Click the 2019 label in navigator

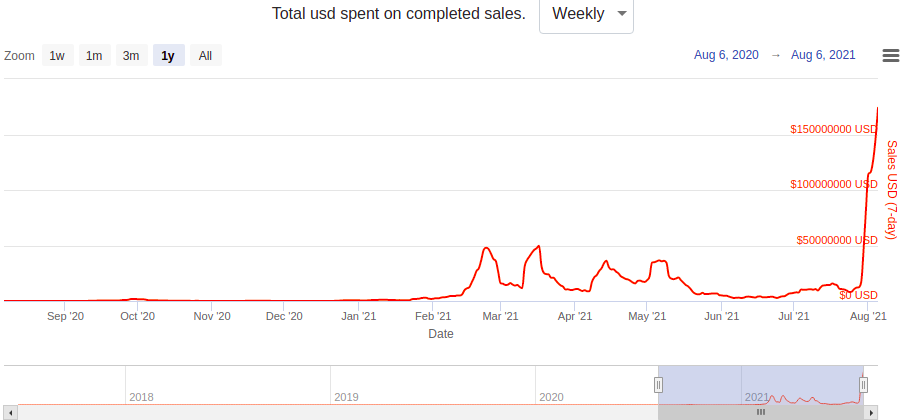346,397
